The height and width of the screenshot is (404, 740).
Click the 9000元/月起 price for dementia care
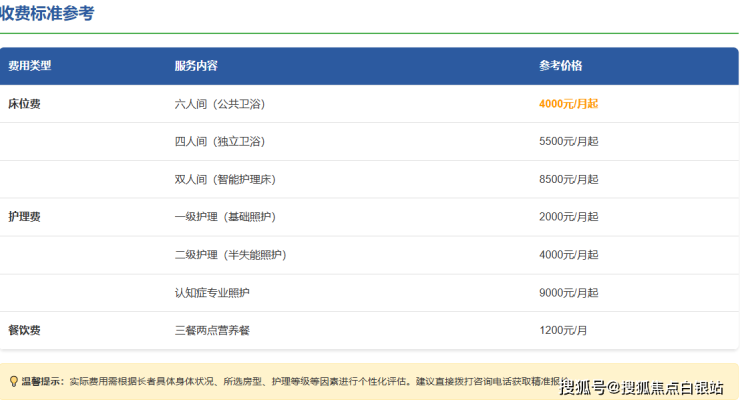tap(568, 293)
